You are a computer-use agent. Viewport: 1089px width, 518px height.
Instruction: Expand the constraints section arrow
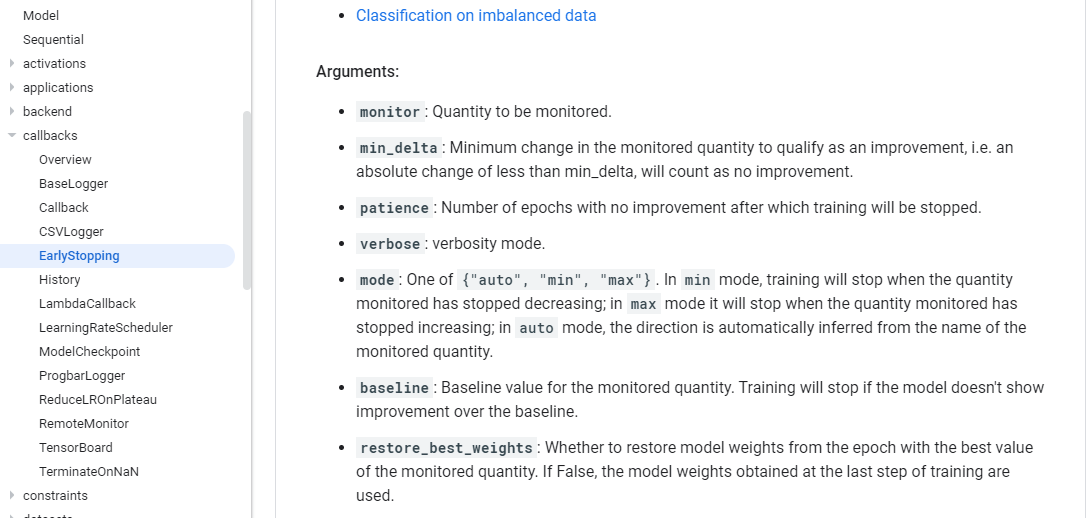coord(12,496)
